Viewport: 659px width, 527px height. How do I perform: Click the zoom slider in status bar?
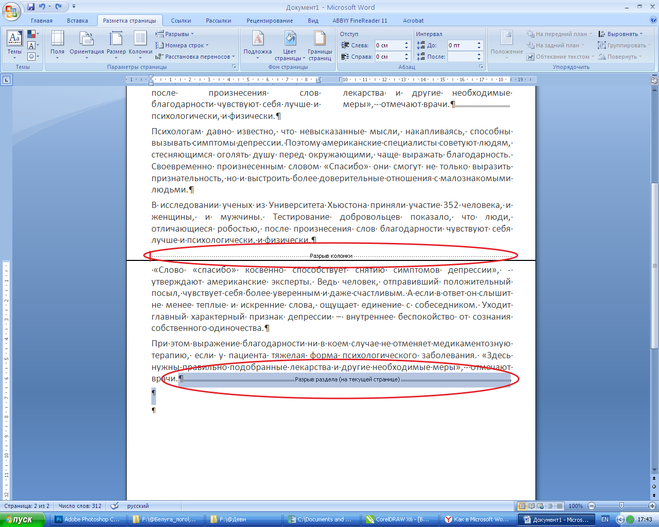point(622,507)
